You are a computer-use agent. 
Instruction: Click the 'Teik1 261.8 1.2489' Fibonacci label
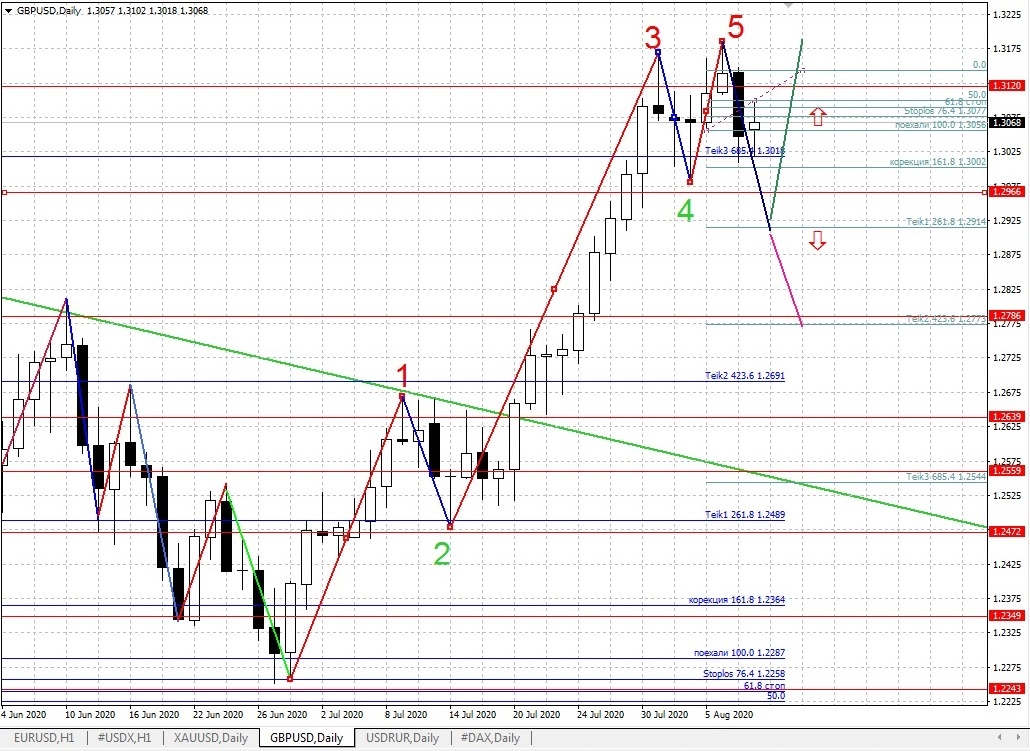(x=745, y=514)
